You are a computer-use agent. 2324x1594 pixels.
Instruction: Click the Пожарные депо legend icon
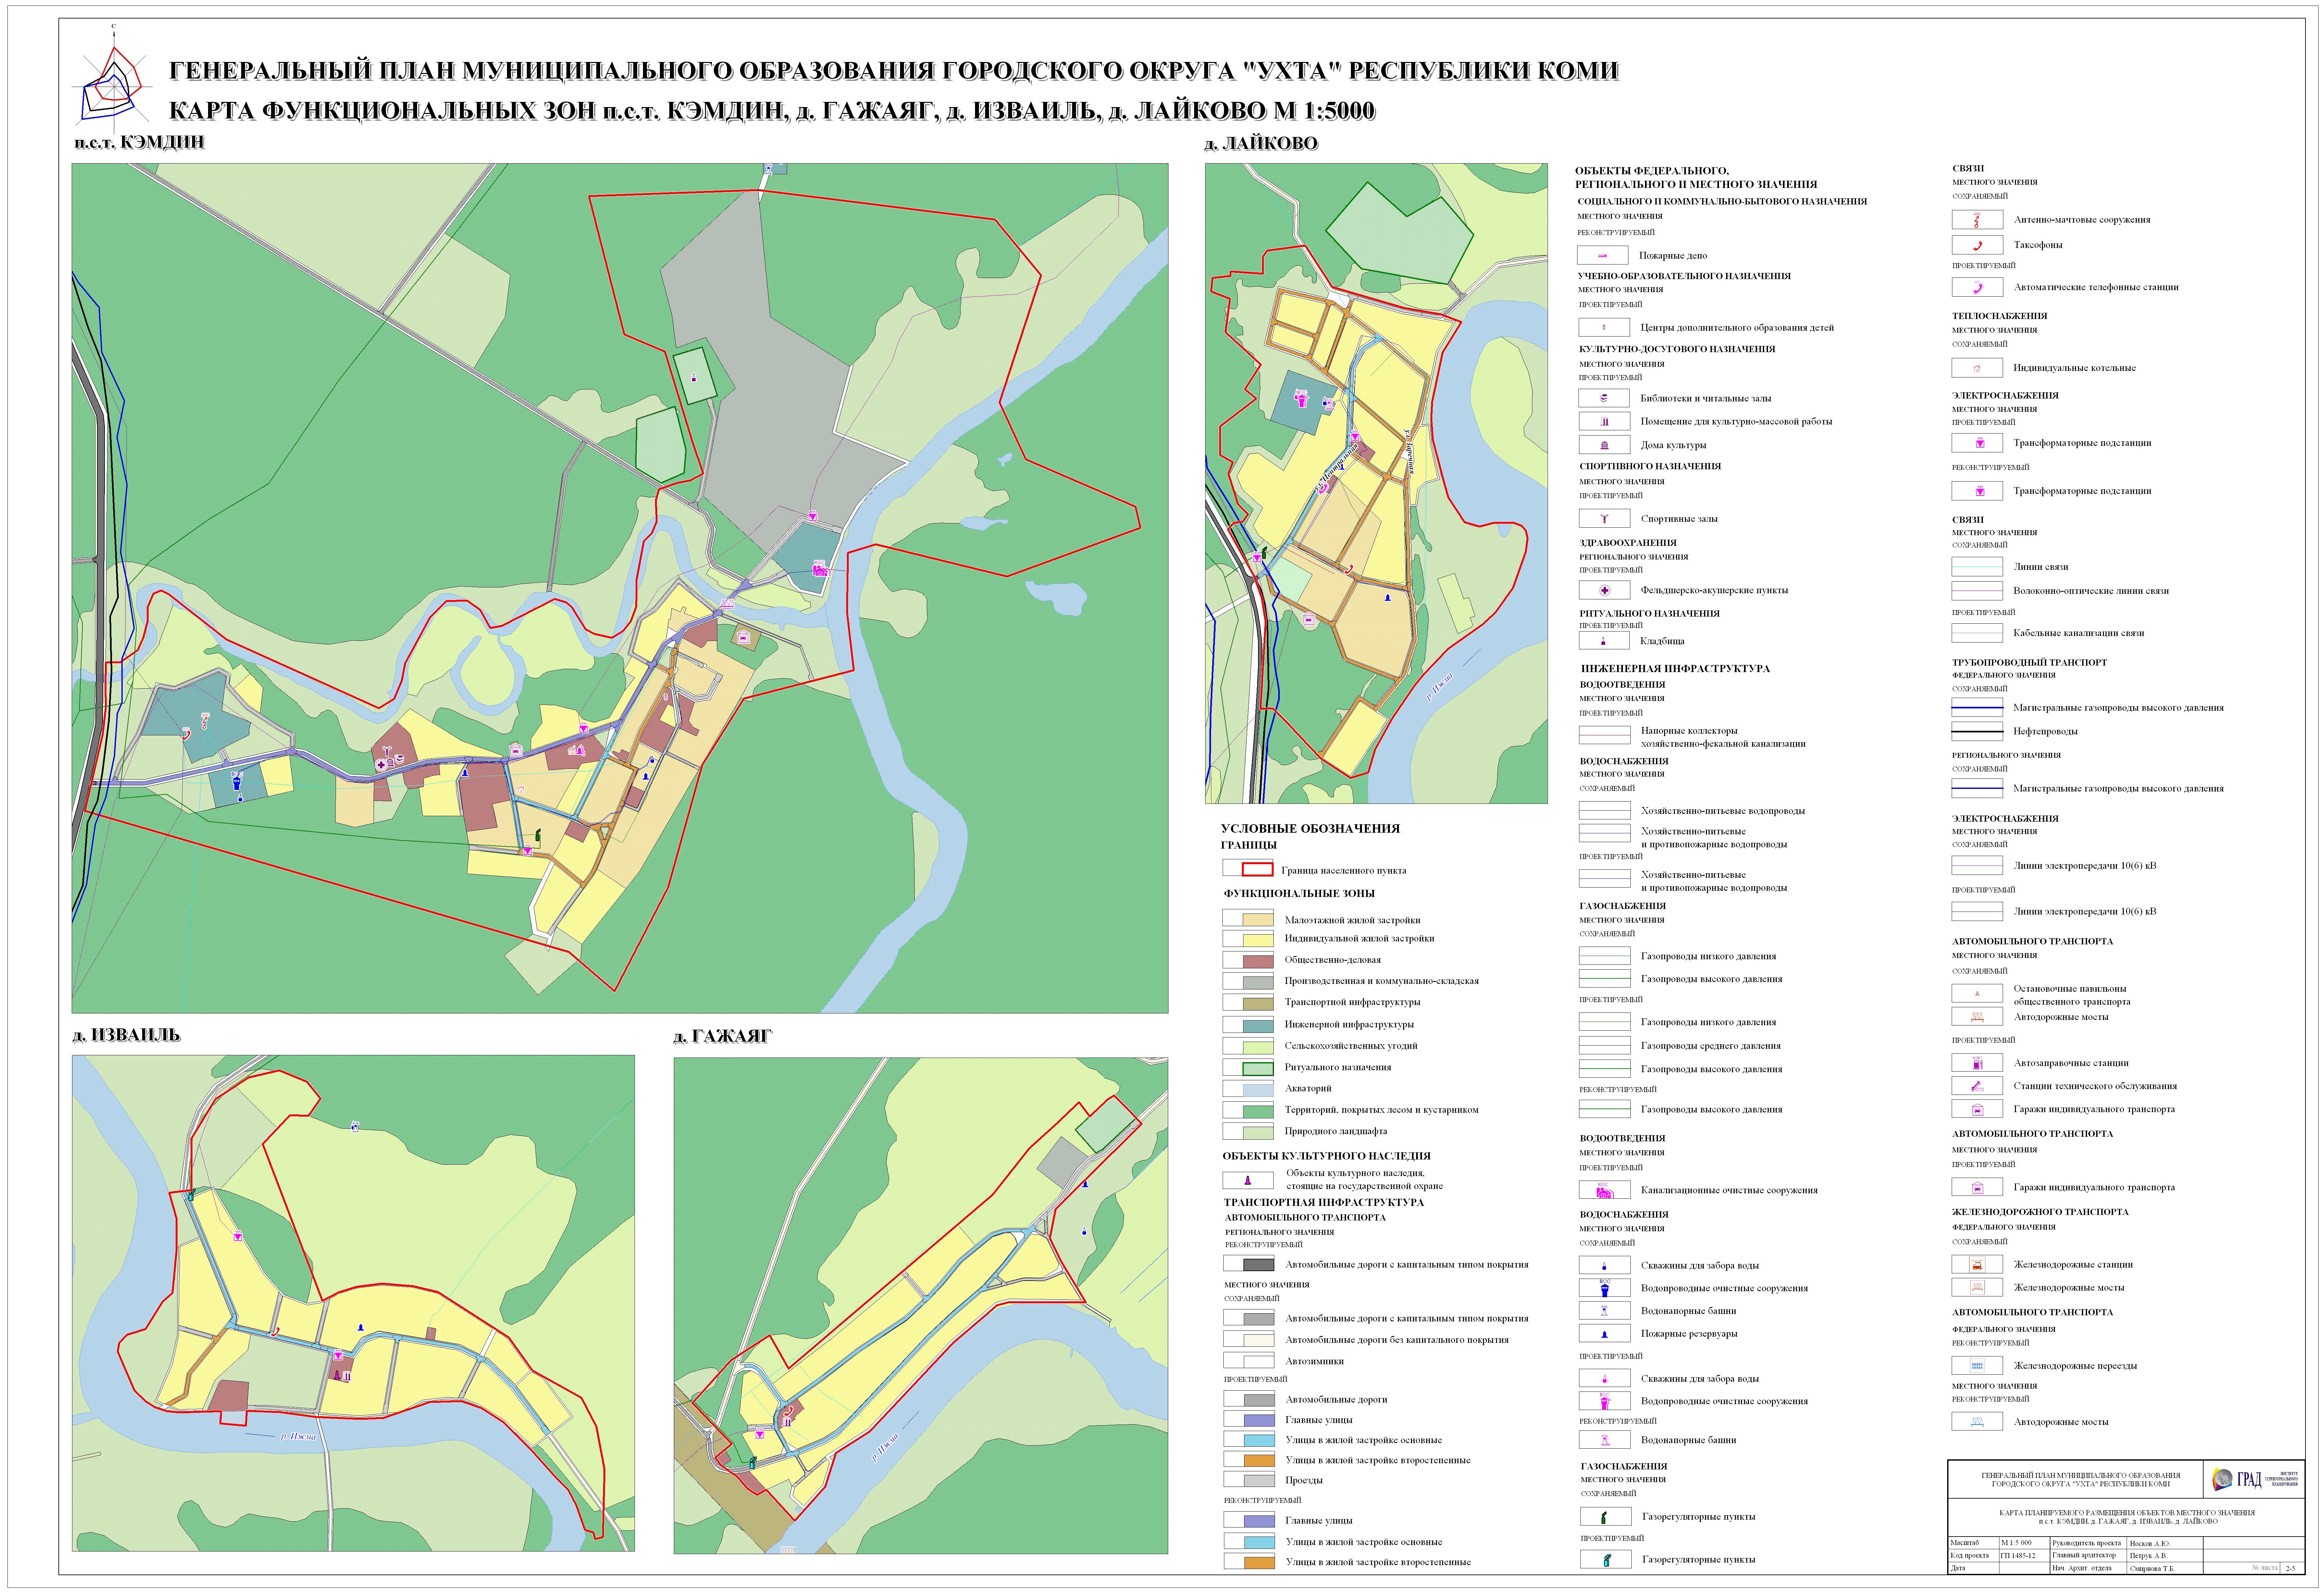1603,256
